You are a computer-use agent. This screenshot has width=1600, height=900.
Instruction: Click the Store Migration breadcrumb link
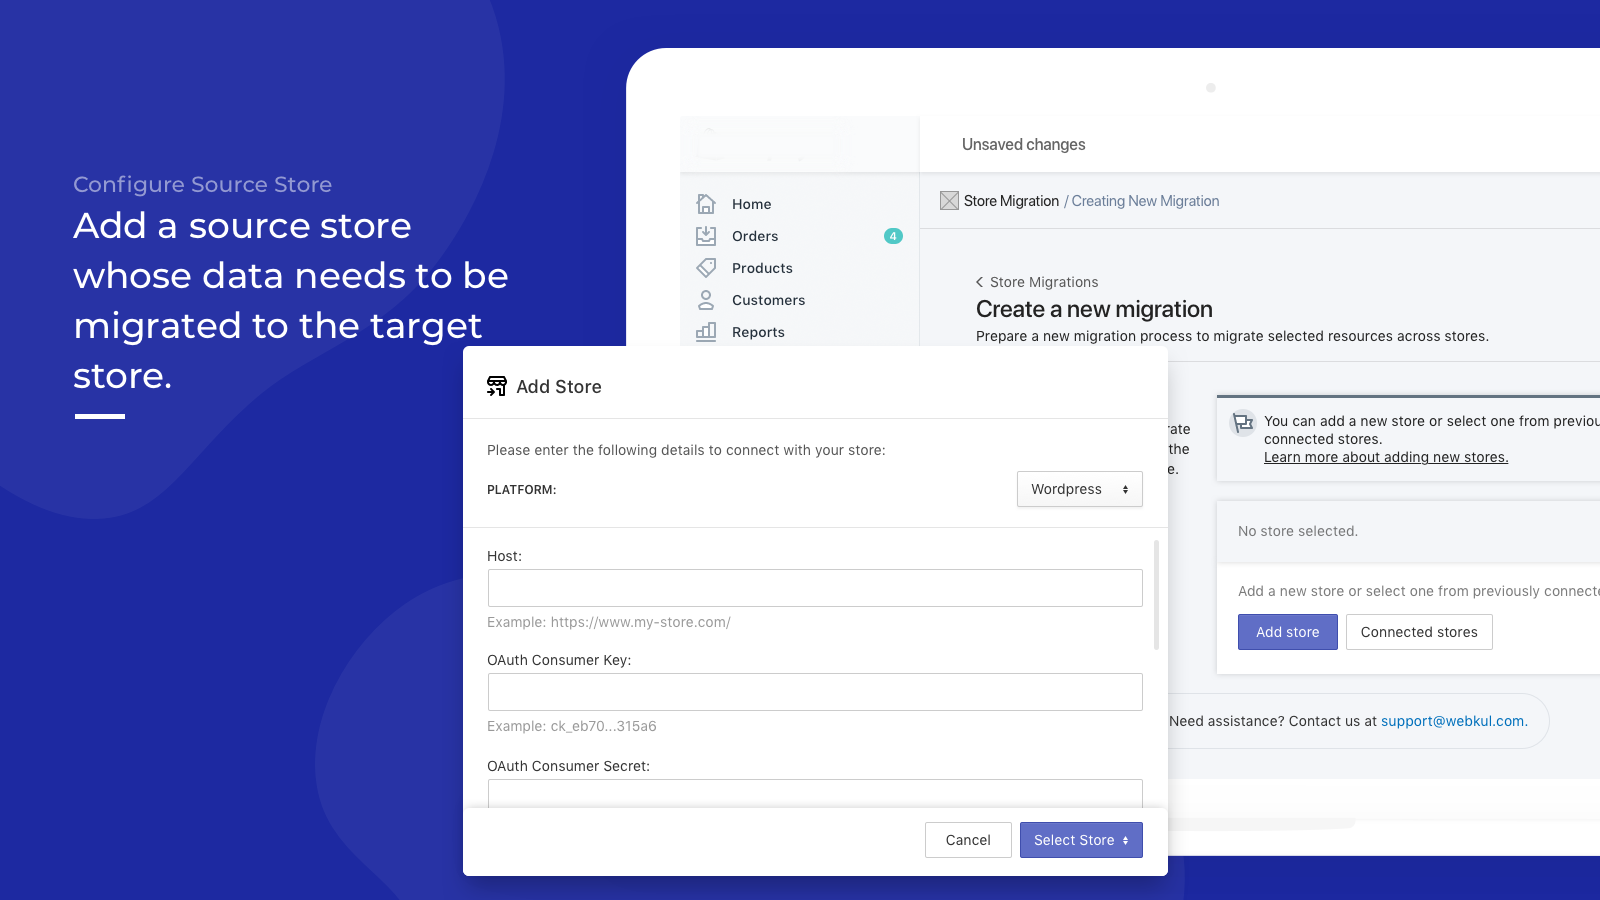(1010, 201)
